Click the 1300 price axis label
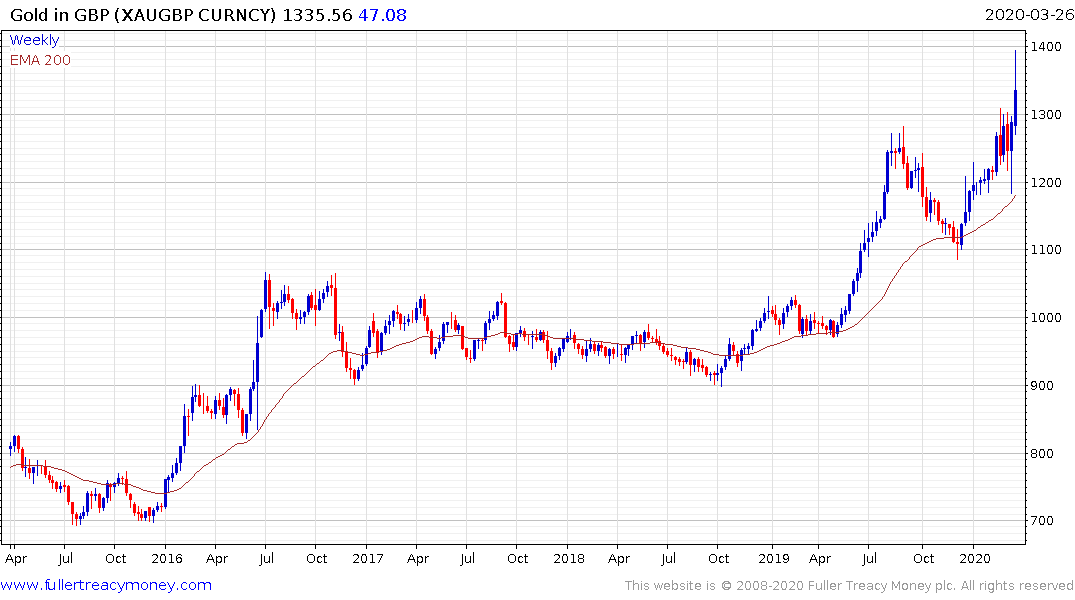The image size is (1075, 600). 1046,115
